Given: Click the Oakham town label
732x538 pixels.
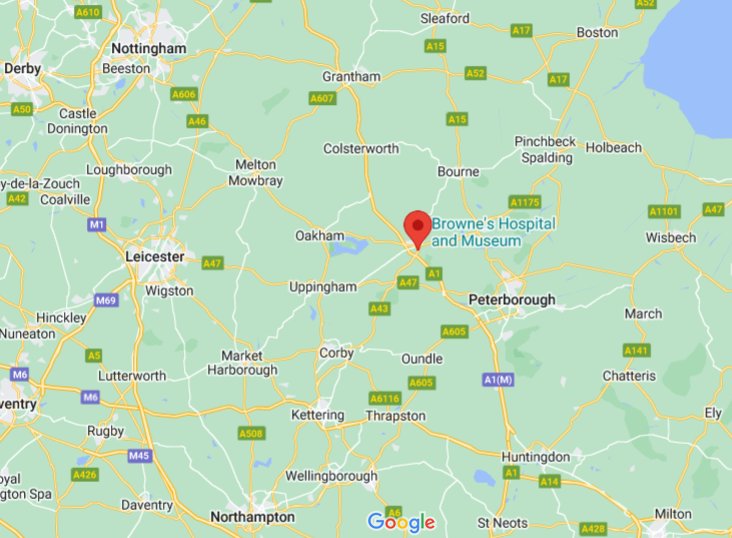Looking at the screenshot, I should pyautogui.click(x=320, y=236).
